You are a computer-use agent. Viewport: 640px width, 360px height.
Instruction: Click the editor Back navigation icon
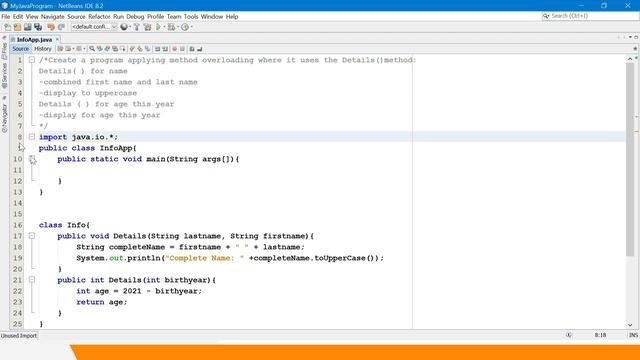coord(68,49)
